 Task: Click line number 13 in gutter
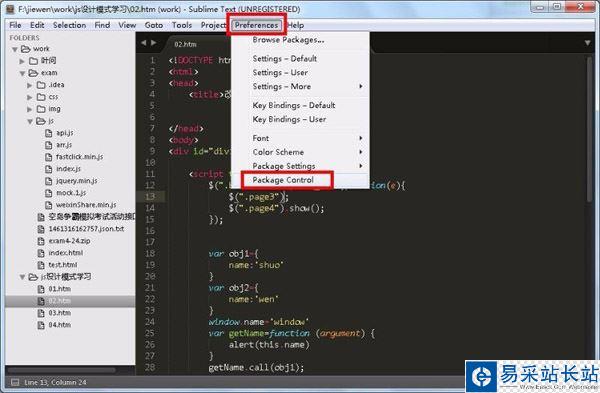pos(150,196)
